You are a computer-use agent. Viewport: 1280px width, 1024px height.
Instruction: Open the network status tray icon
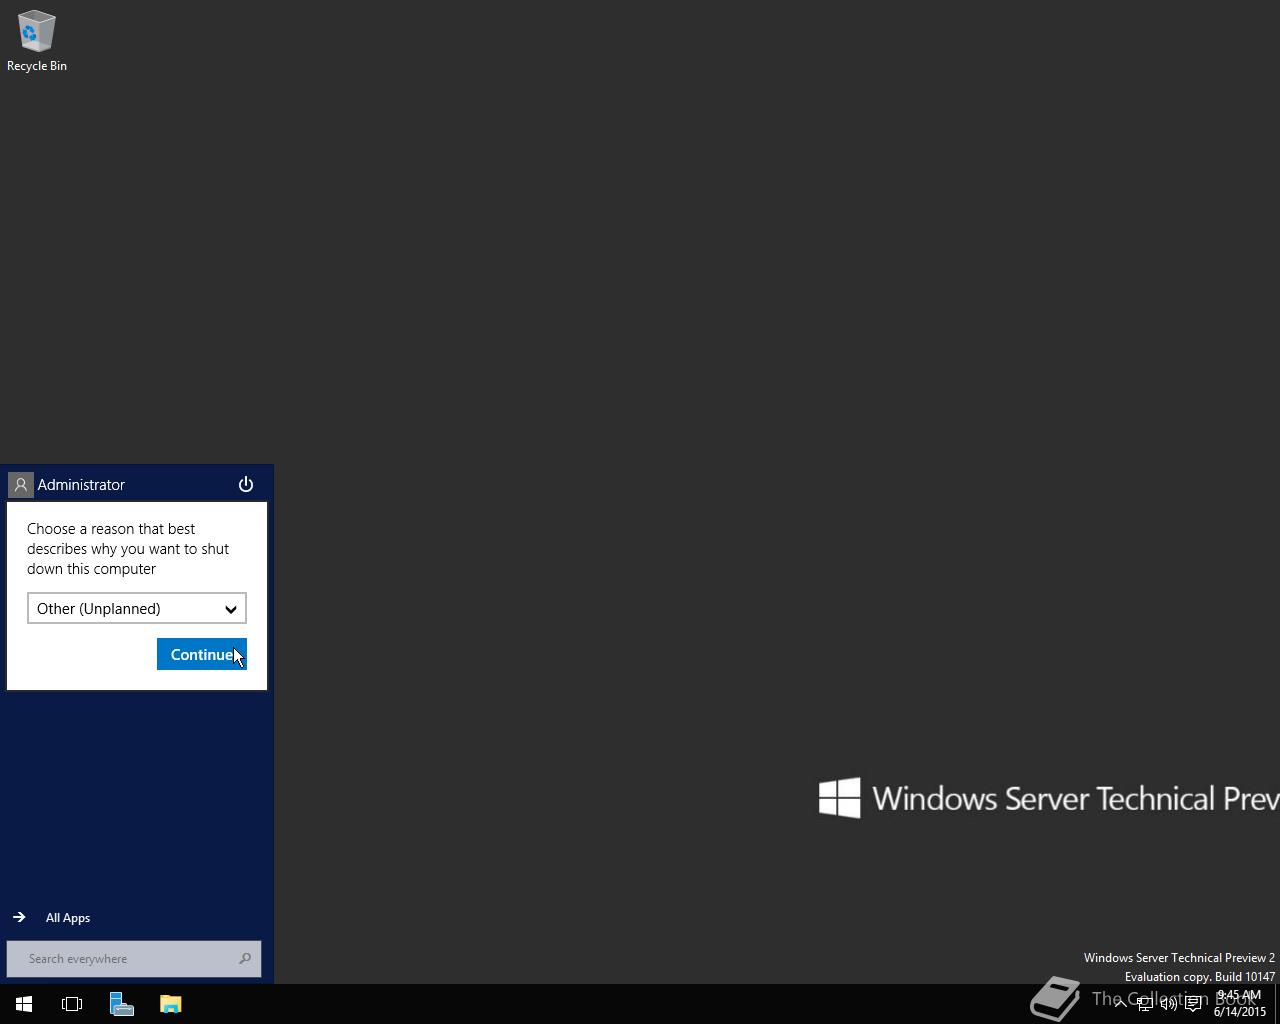1144,1004
